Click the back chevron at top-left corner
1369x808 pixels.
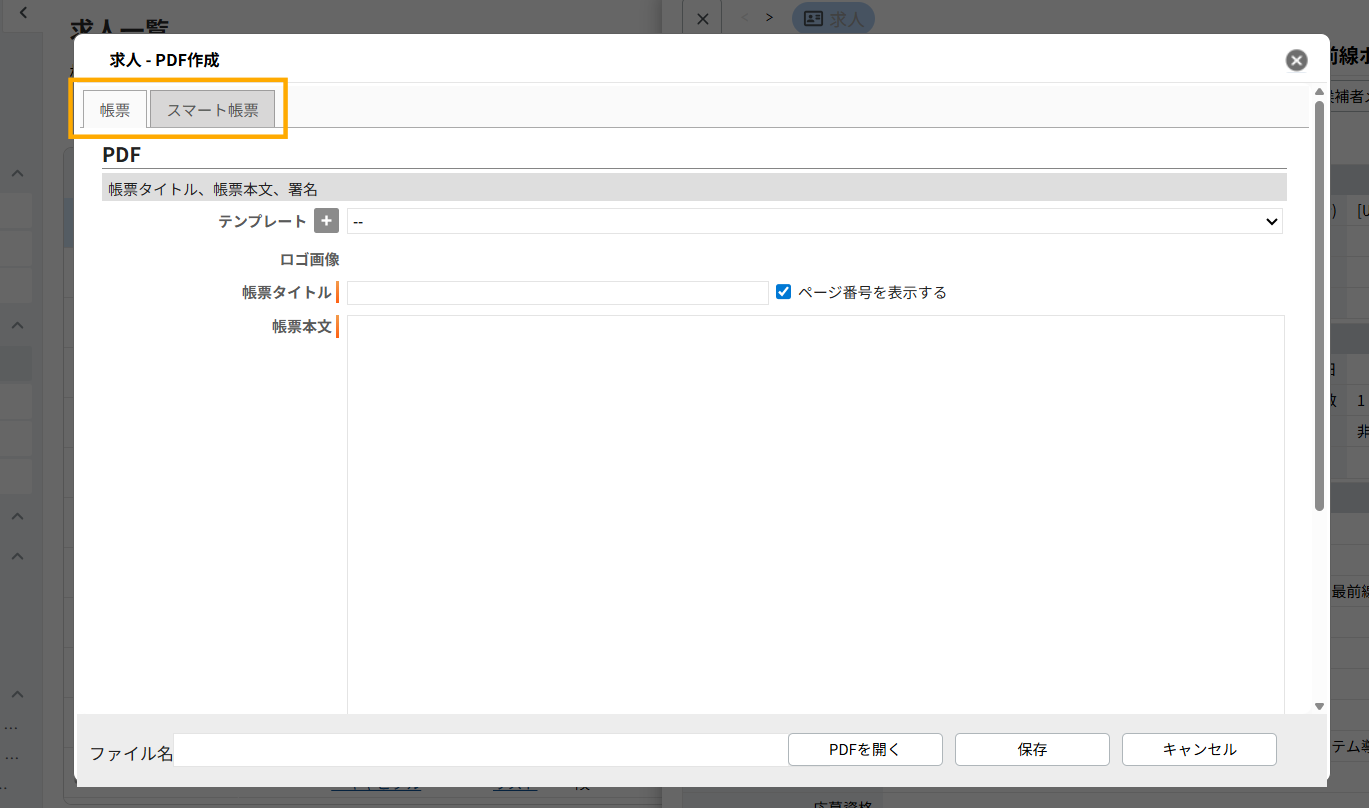tap(22, 14)
